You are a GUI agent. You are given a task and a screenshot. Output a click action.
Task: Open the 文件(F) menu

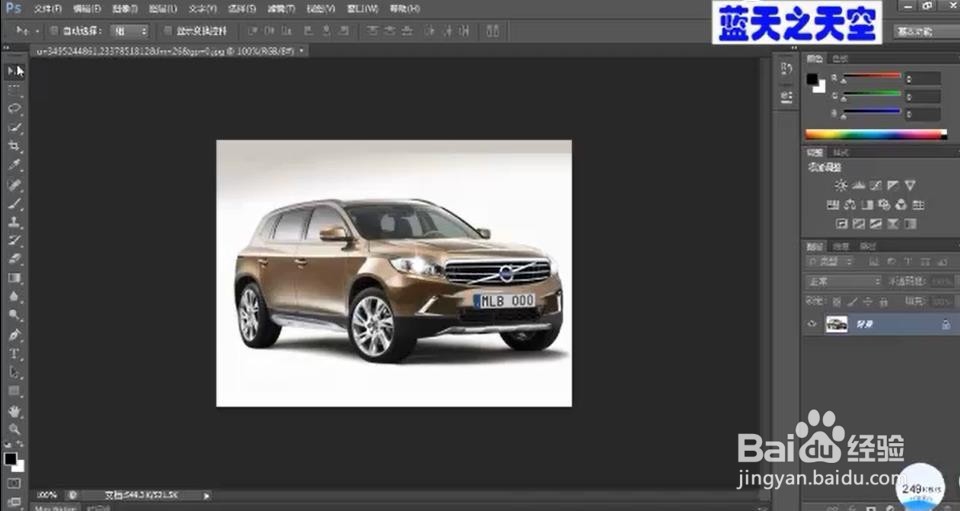pos(47,9)
